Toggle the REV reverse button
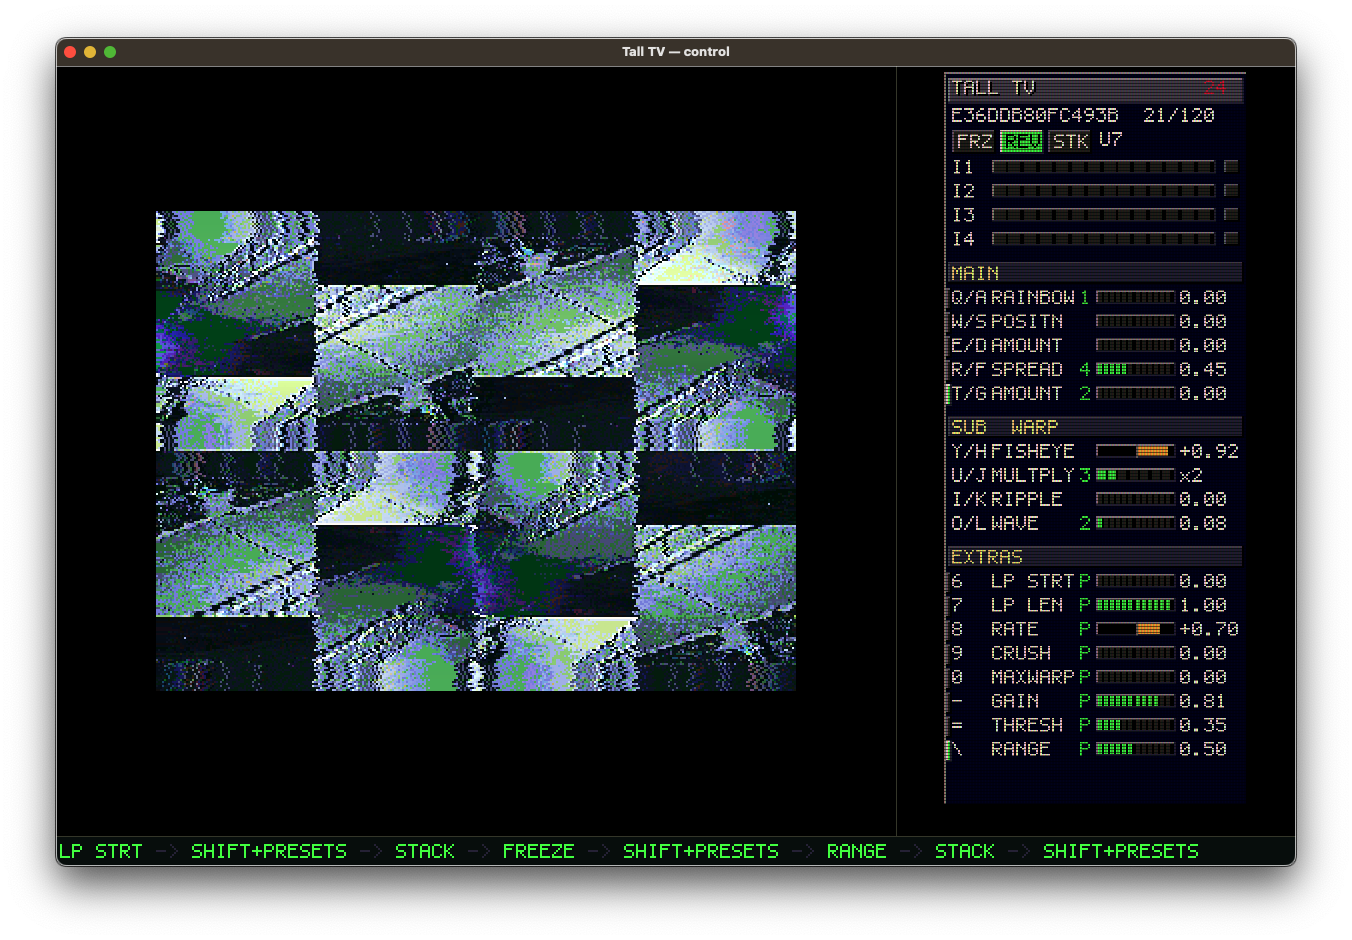Viewport: 1352px width, 940px height. pyautogui.click(x=1021, y=141)
